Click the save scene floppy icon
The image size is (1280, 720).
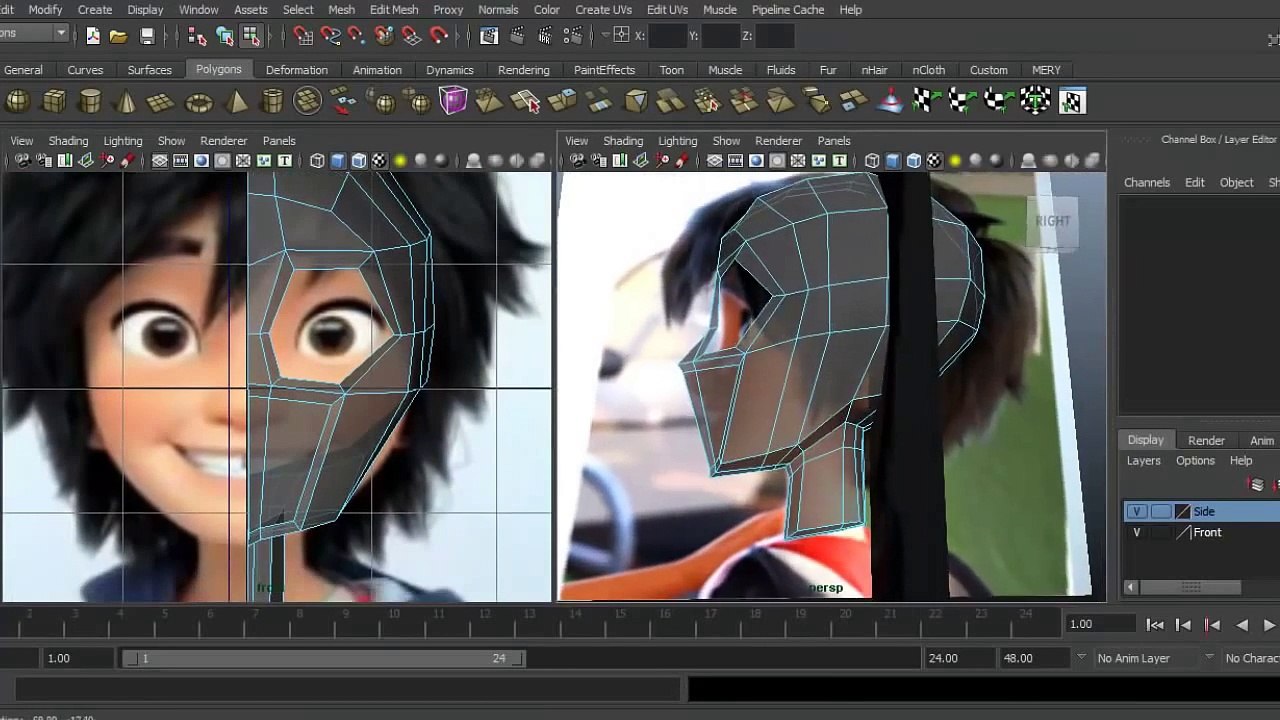(x=147, y=36)
